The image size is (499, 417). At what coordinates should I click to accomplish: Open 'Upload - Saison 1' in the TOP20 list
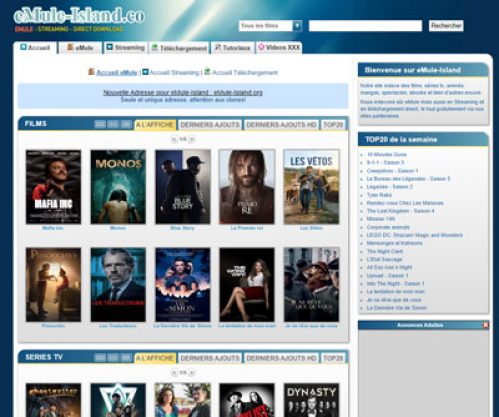pyautogui.click(x=387, y=276)
